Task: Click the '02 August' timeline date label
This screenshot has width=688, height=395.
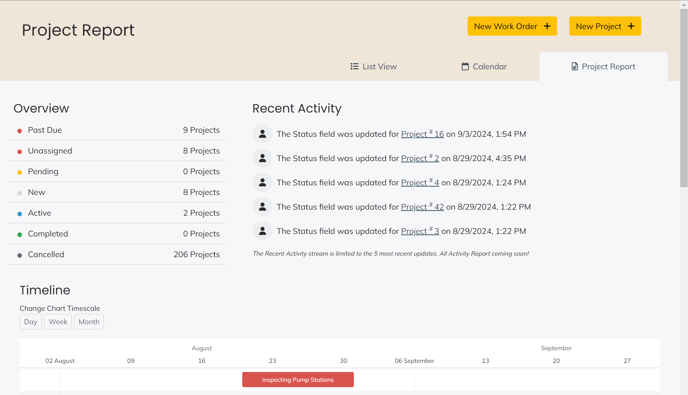Action: point(60,361)
